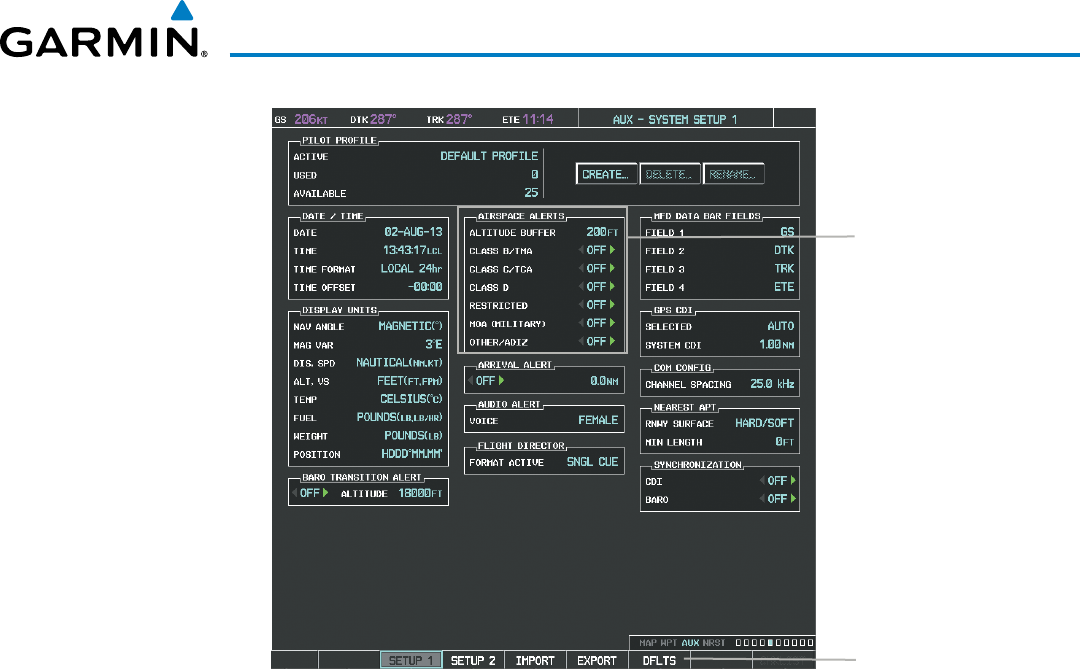Image resolution: width=1080 pixels, height=669 pixels.
Task: Open the NAV ANGLE units selection
Action: [410, 326]
